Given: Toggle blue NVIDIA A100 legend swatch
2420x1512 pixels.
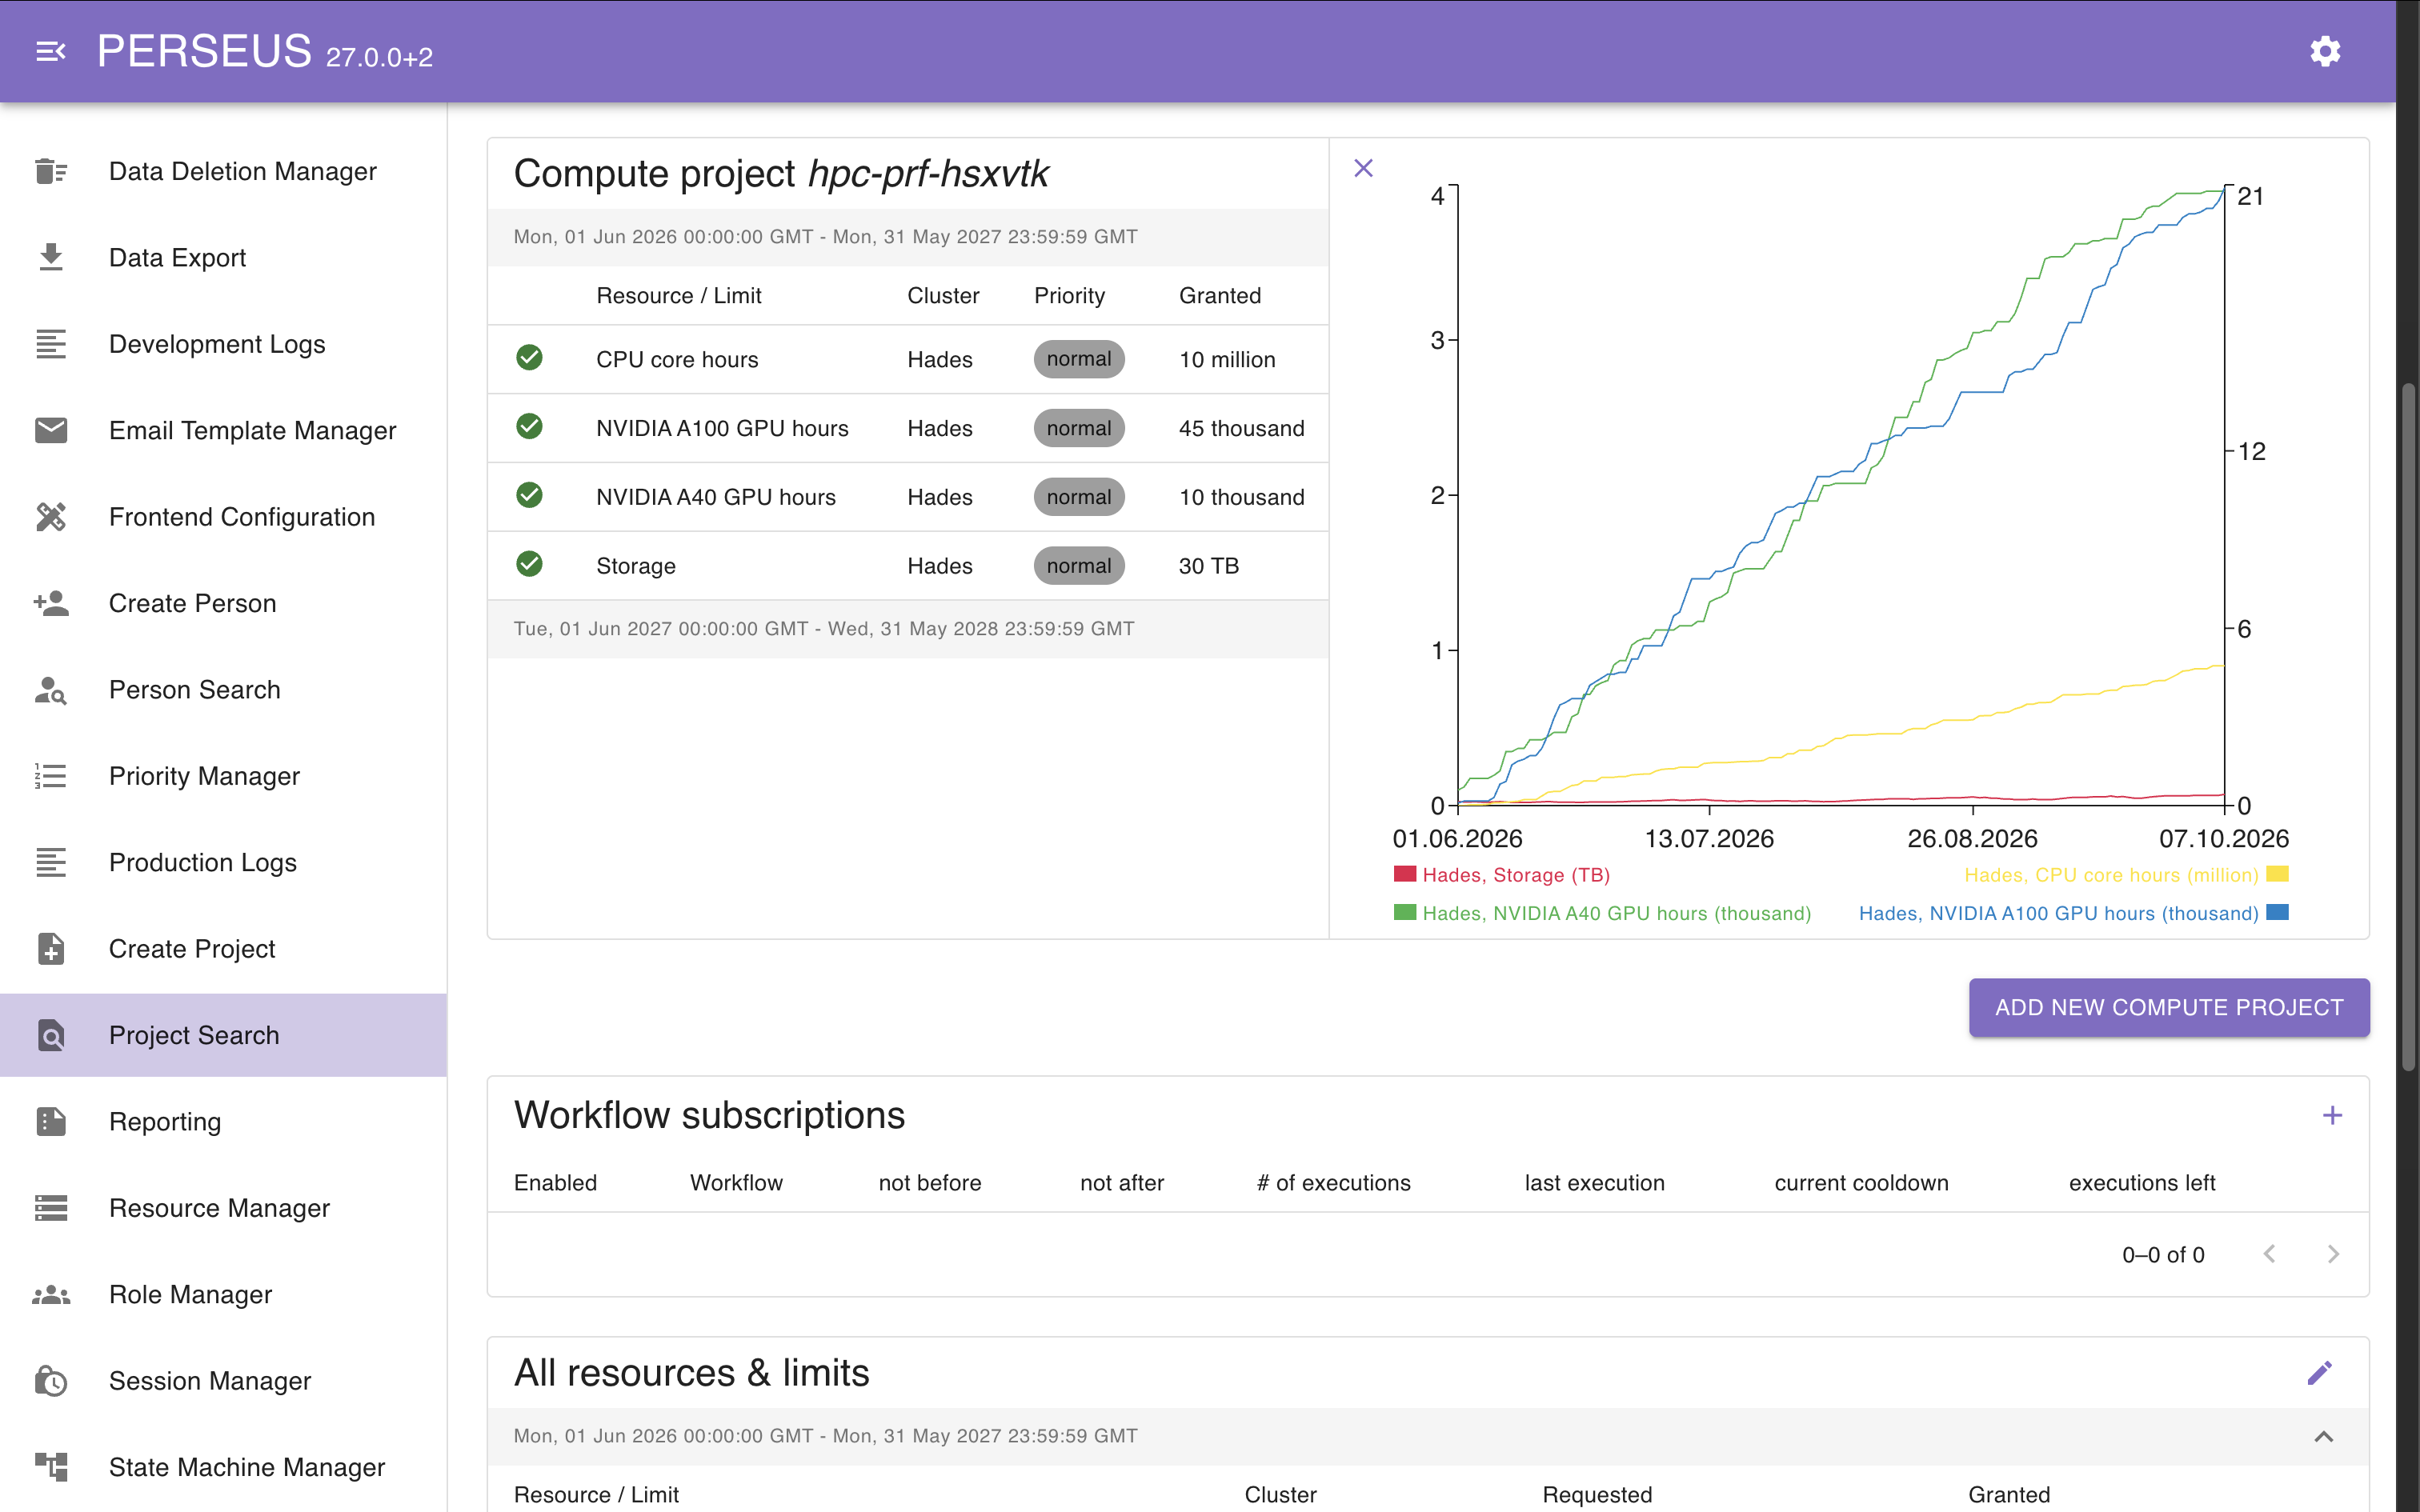Looking at the screenshot, I should (x=2278, y=912).
